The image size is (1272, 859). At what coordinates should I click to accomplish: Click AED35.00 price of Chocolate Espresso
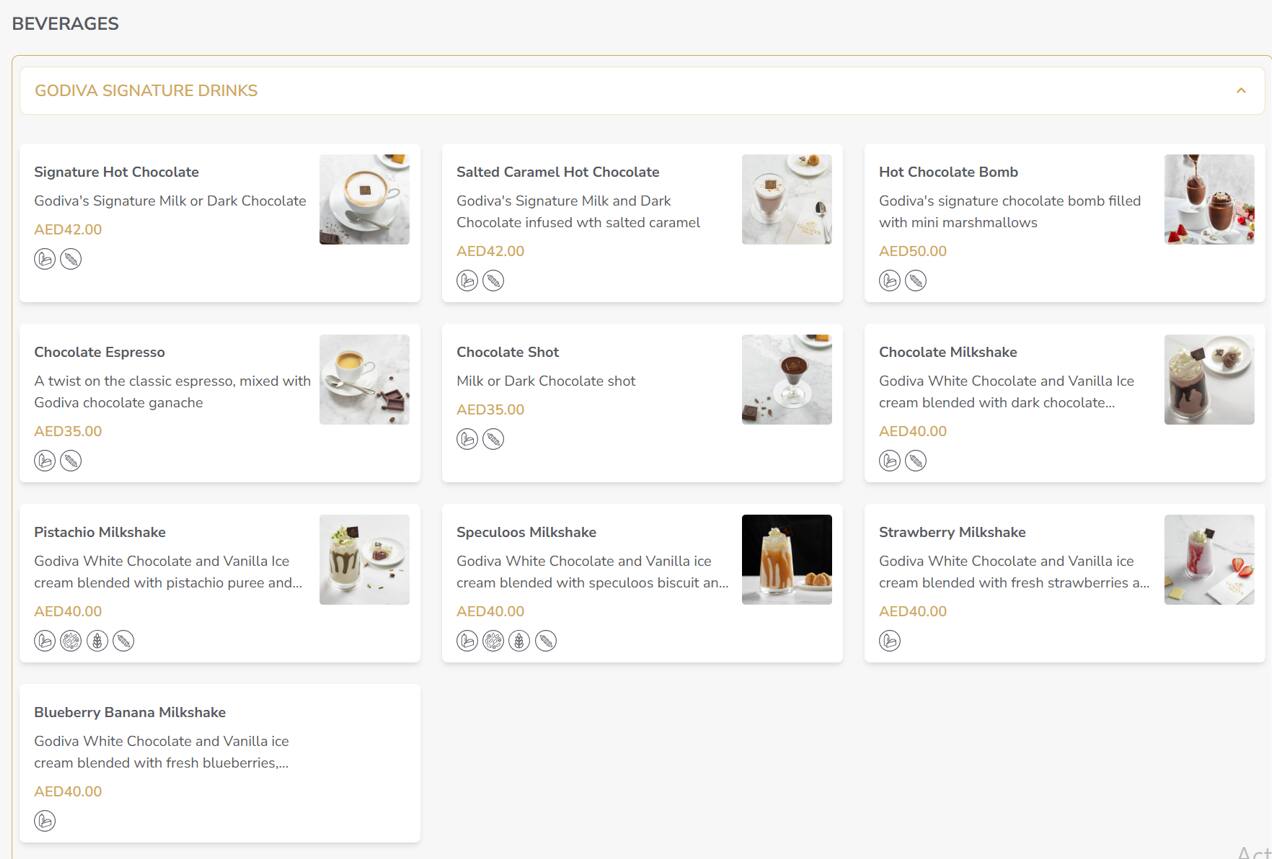[68, 431]
